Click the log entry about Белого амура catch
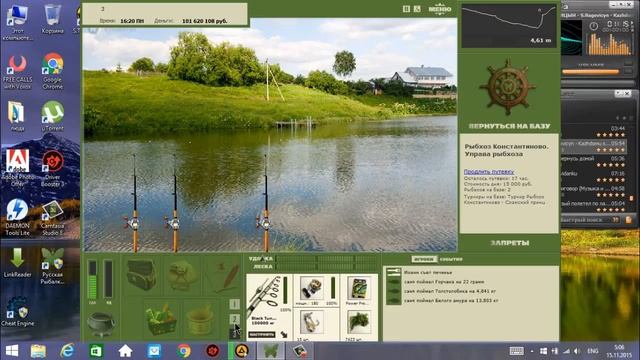This screenshot has height=360, width=640. tap(451, 301)
